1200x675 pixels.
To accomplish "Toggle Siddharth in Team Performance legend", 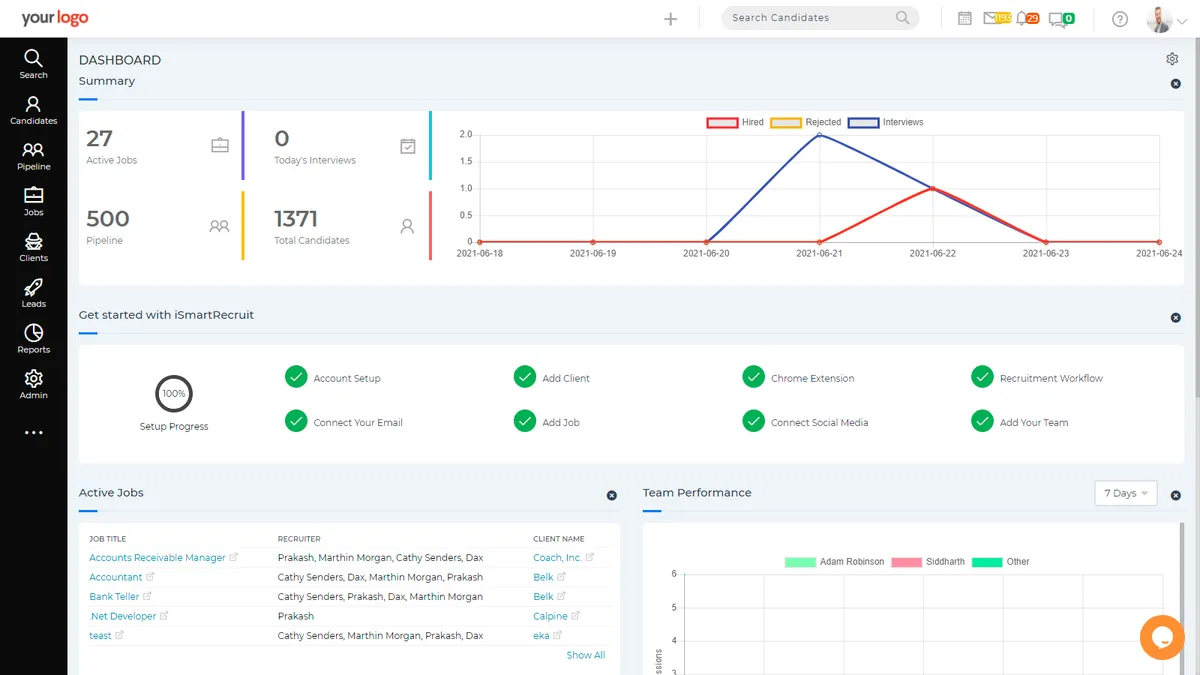I will pyautogui.click(x=928, y=562).
